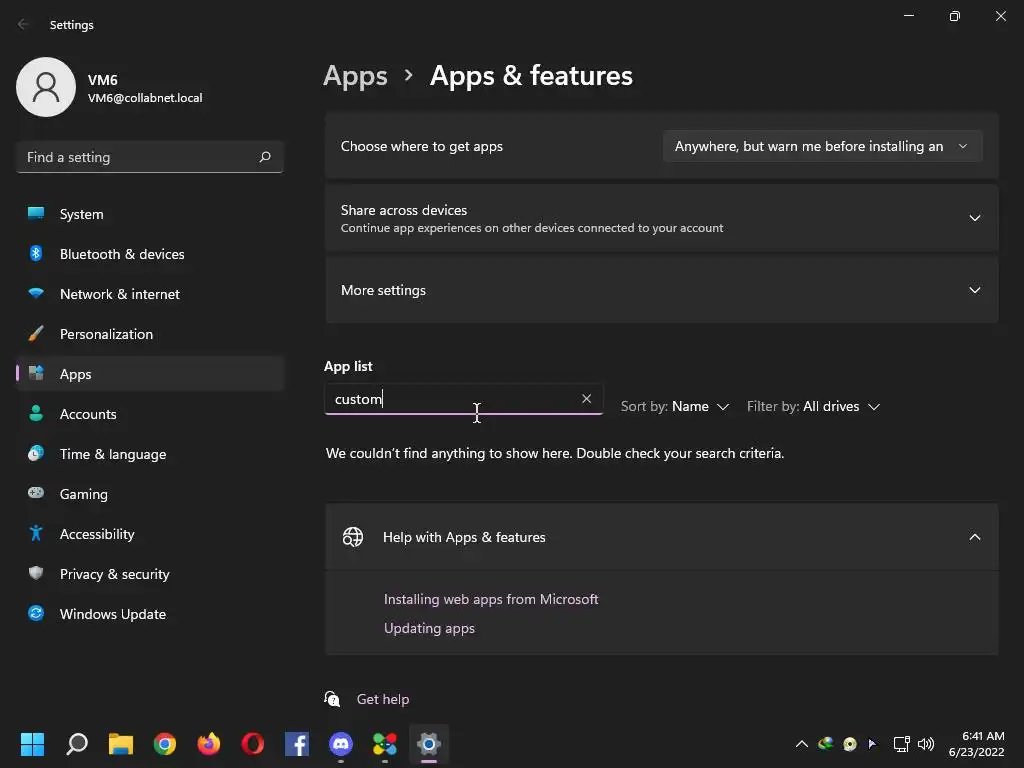Open Discord from the taskbar
The image size is (1024, 768).
click(341, 744)
